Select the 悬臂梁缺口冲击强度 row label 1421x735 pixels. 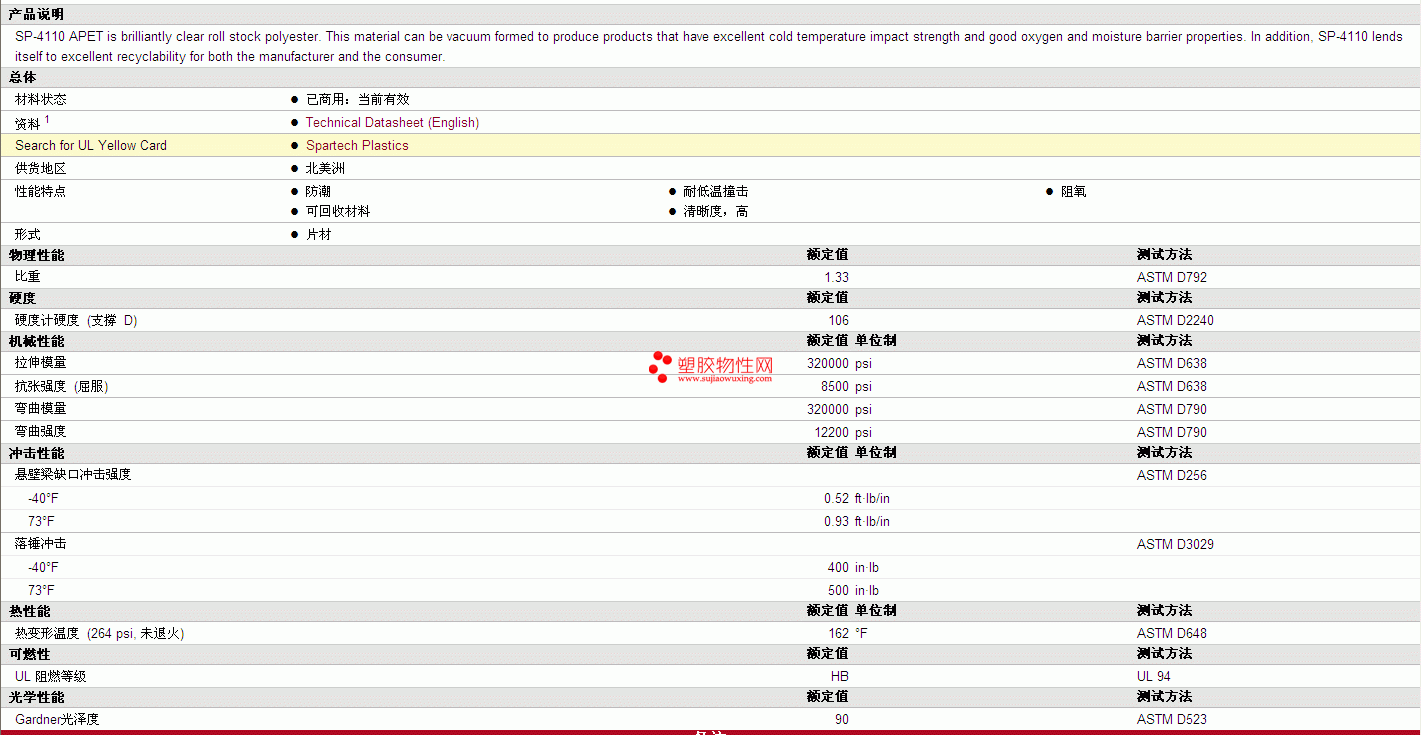[x=73, y=474]
